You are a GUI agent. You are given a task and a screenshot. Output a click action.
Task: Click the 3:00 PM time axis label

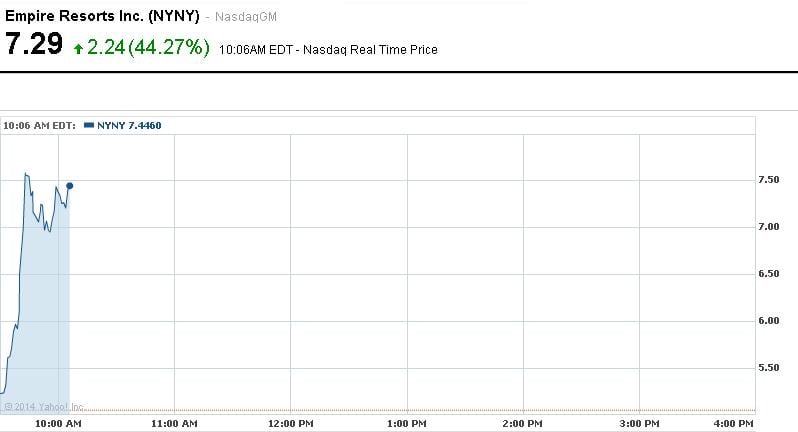point(639,424)
